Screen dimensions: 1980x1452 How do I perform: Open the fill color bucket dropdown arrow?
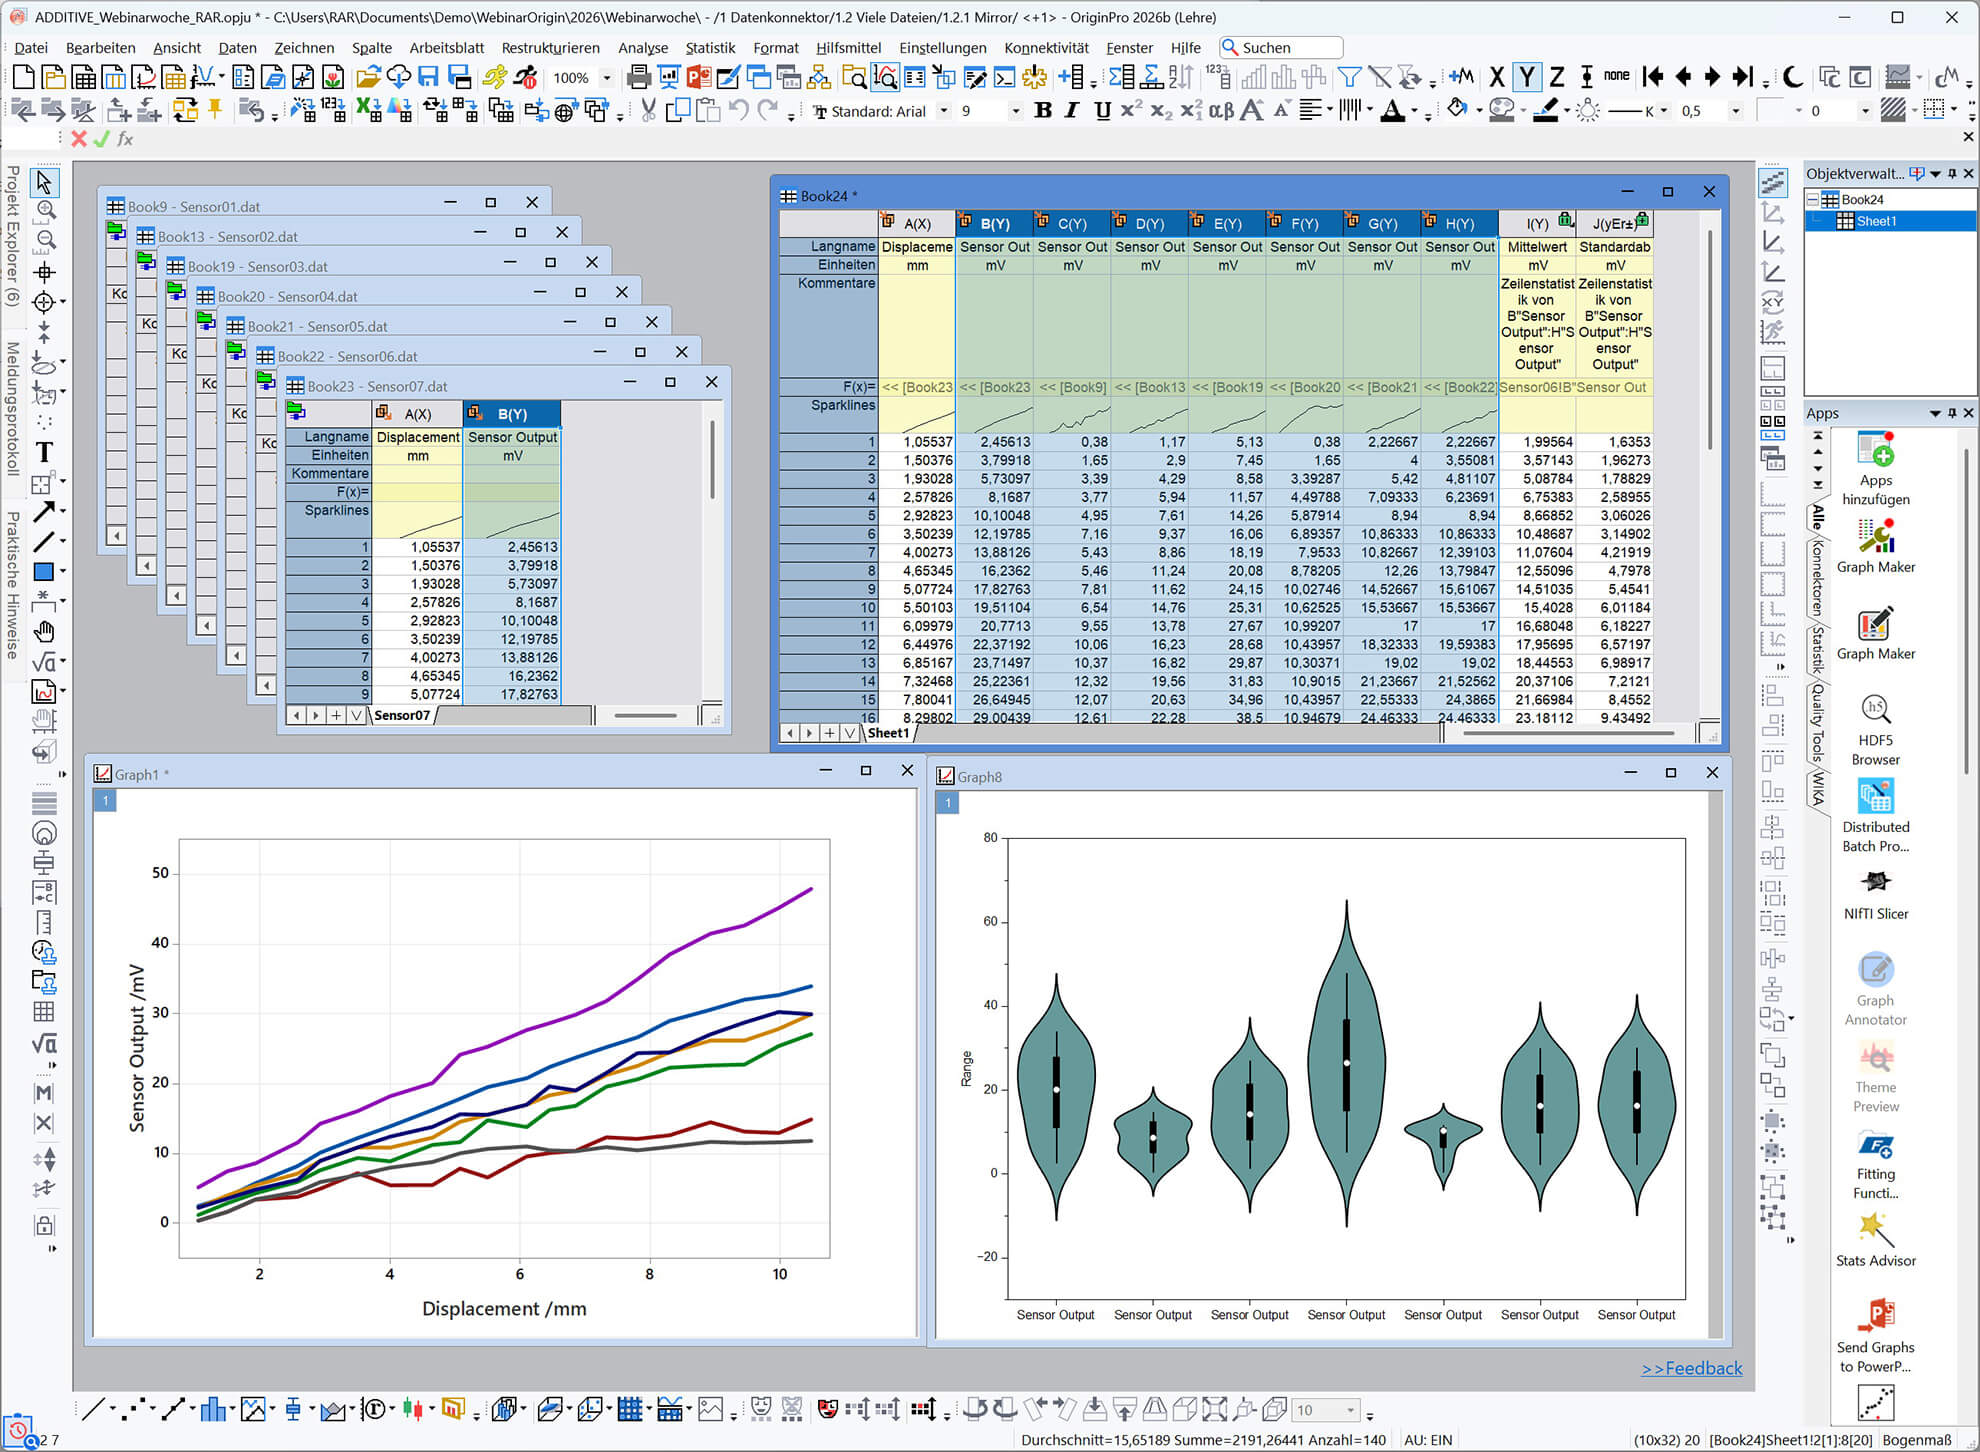pyautogui.click(x=1478, y=111)
